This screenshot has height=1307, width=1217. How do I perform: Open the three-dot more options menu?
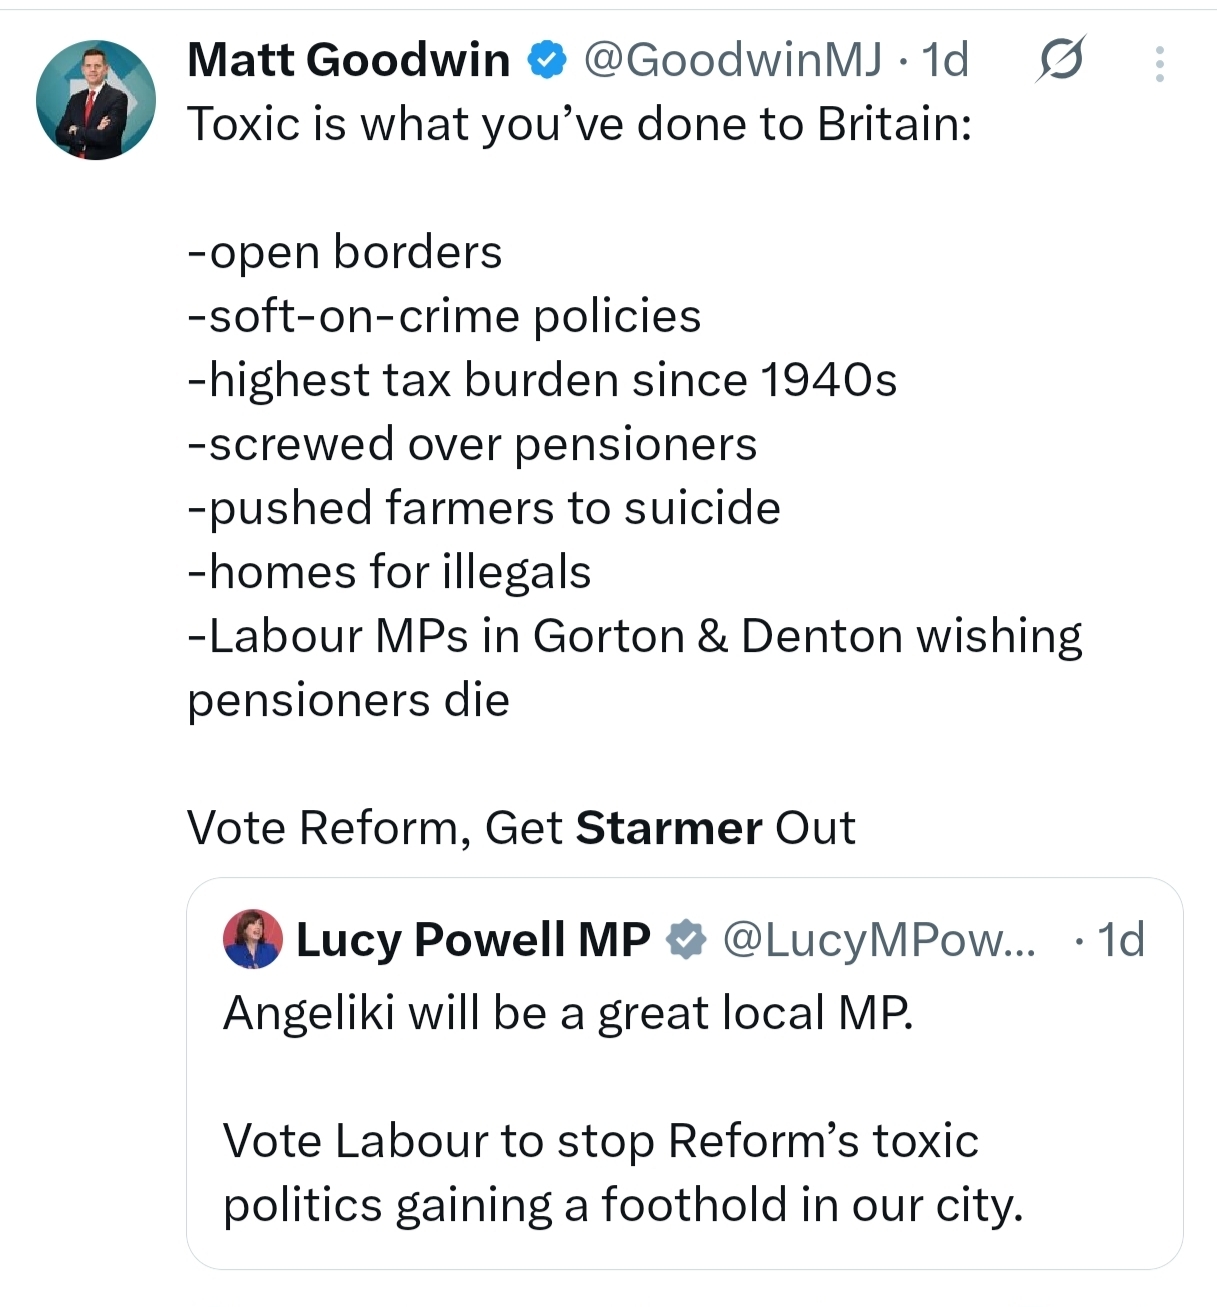coord(1159,64)
